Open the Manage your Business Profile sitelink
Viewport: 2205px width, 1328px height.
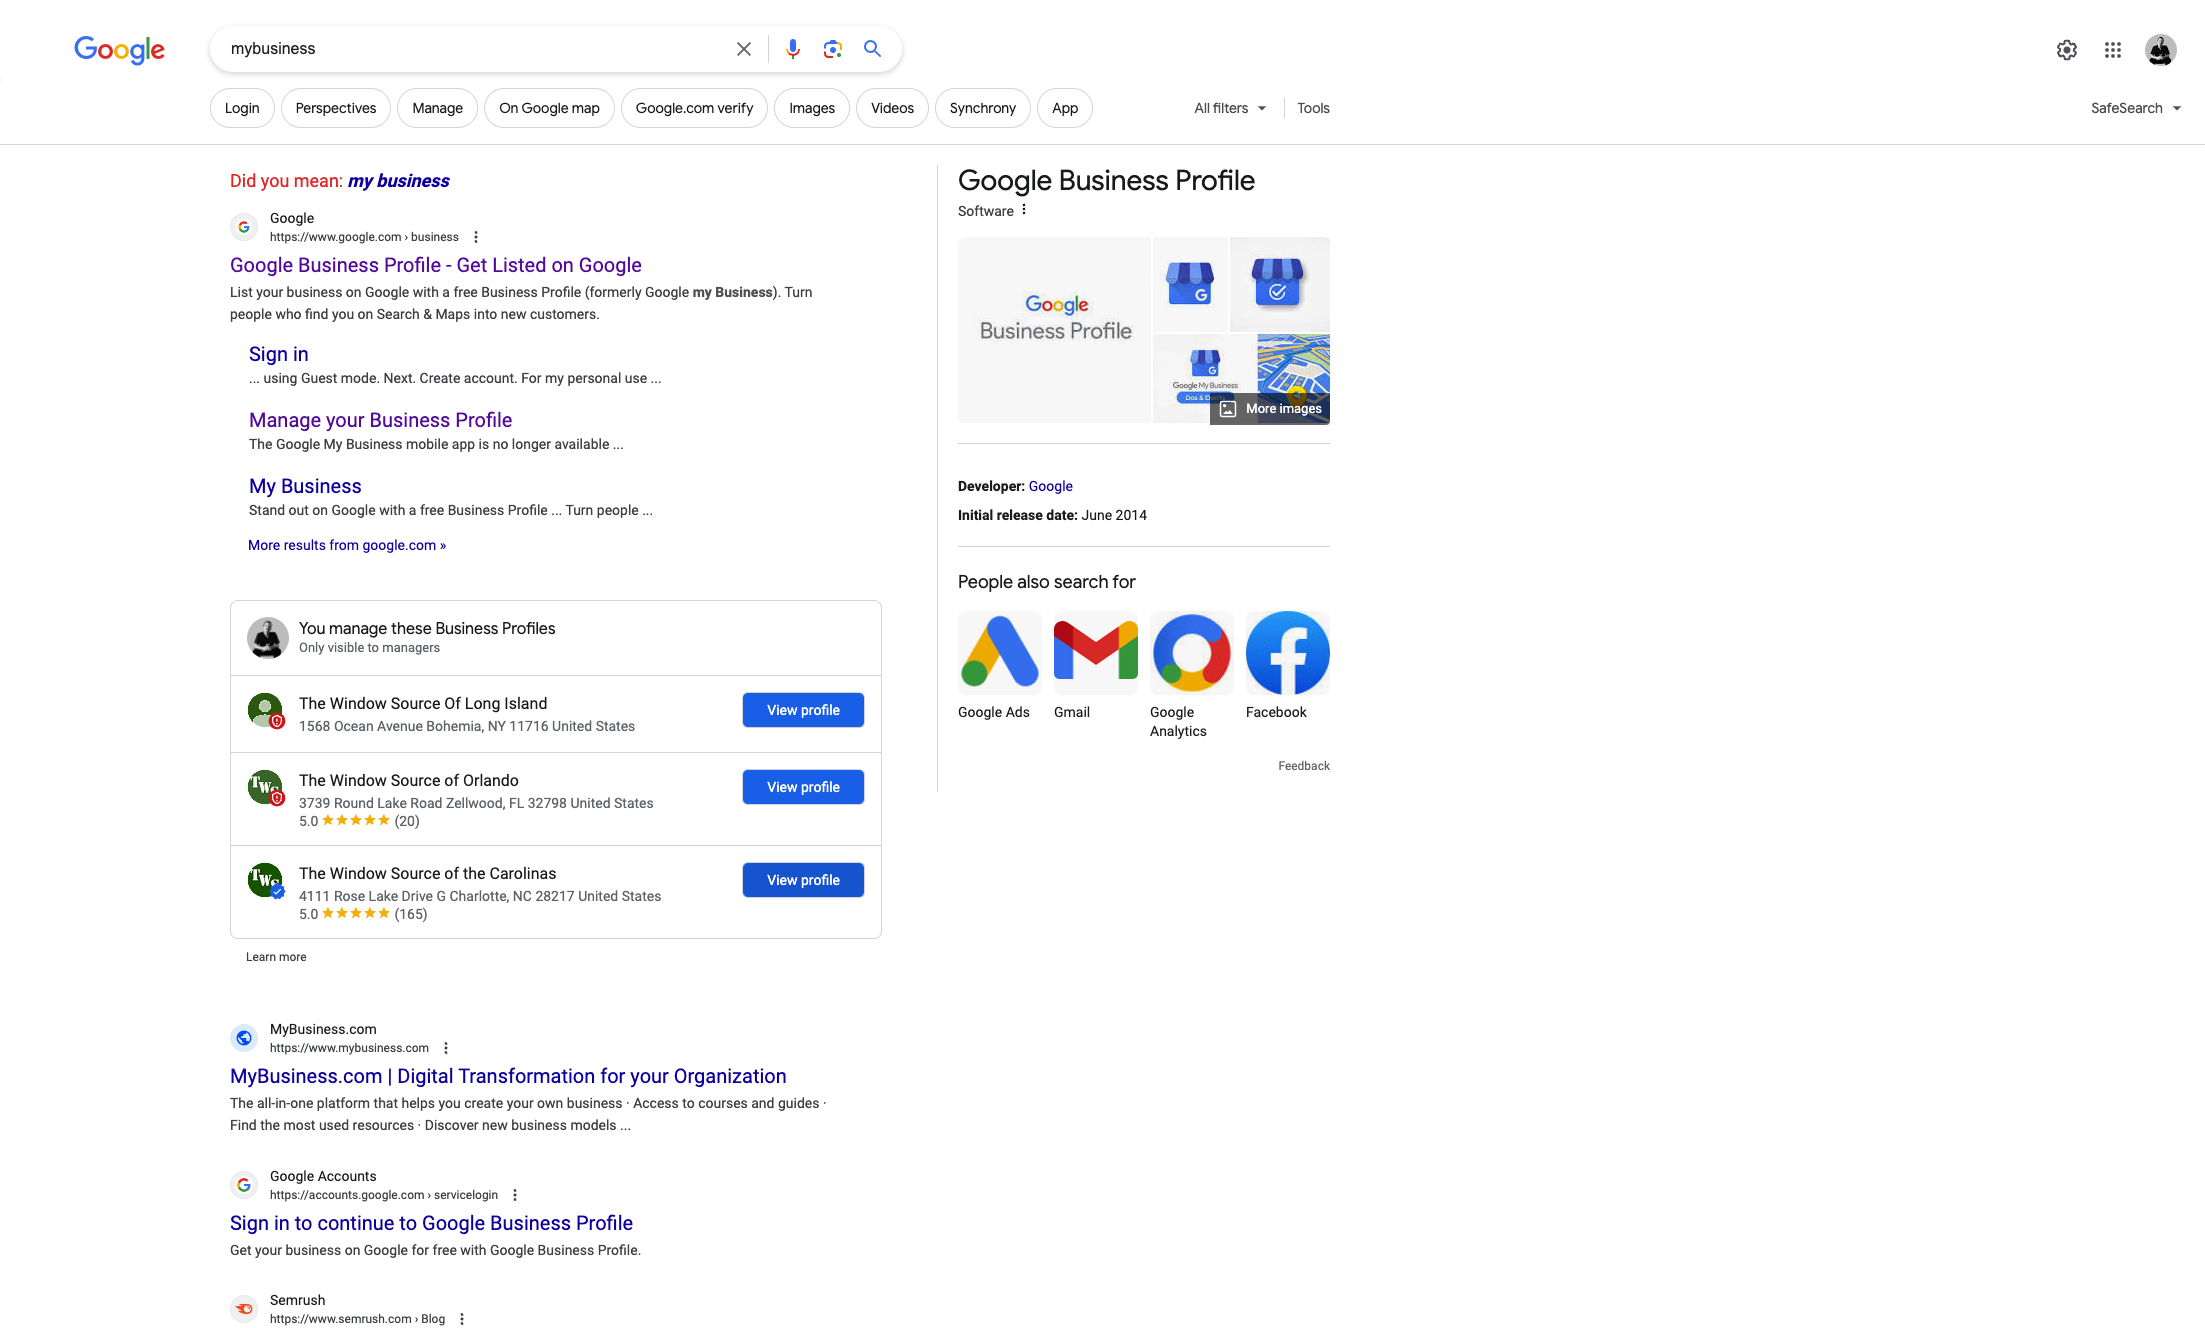click(380, 420)
